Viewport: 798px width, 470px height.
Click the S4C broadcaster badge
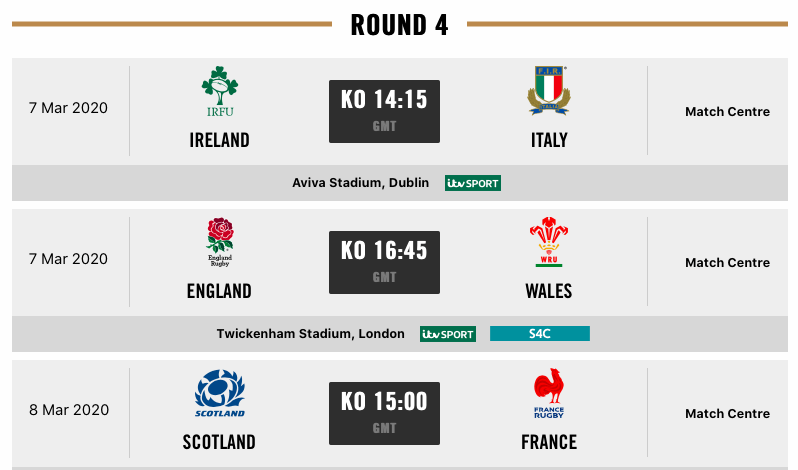540,334
